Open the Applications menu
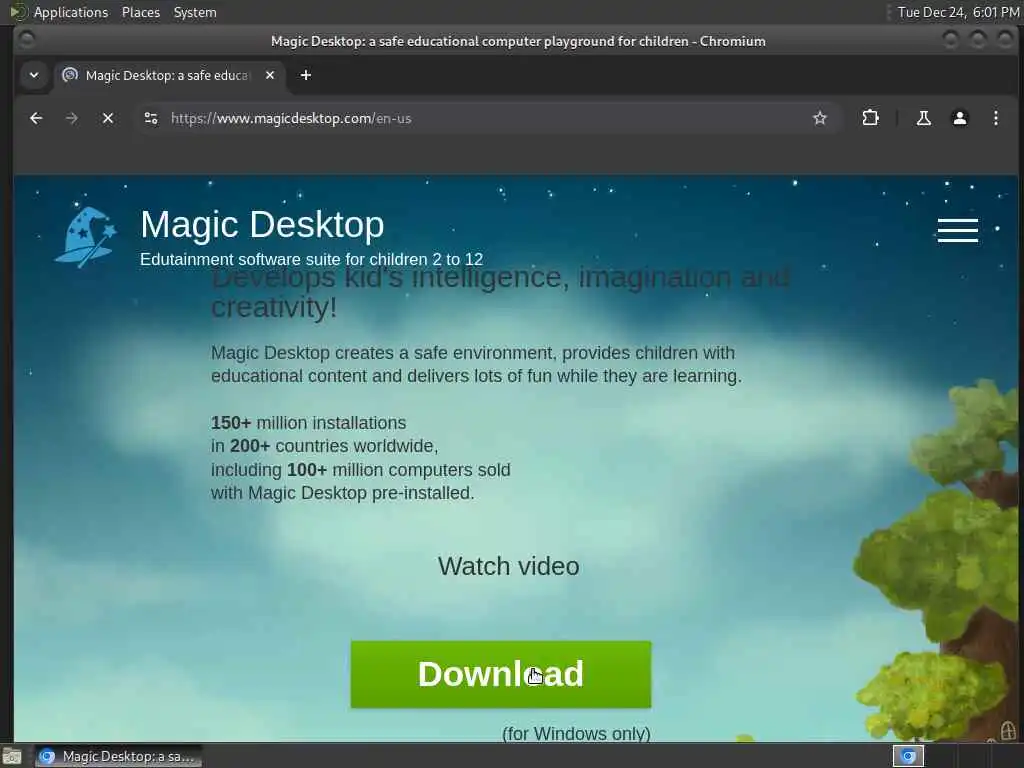 click(71, 12)
